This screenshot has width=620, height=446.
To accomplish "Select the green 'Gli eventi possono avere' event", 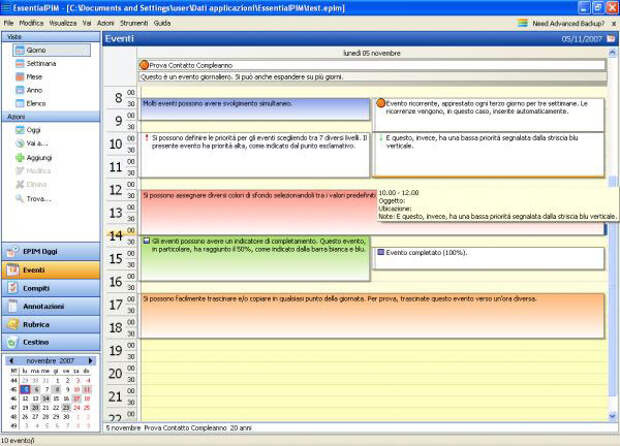I will click(x=255, y=259).
